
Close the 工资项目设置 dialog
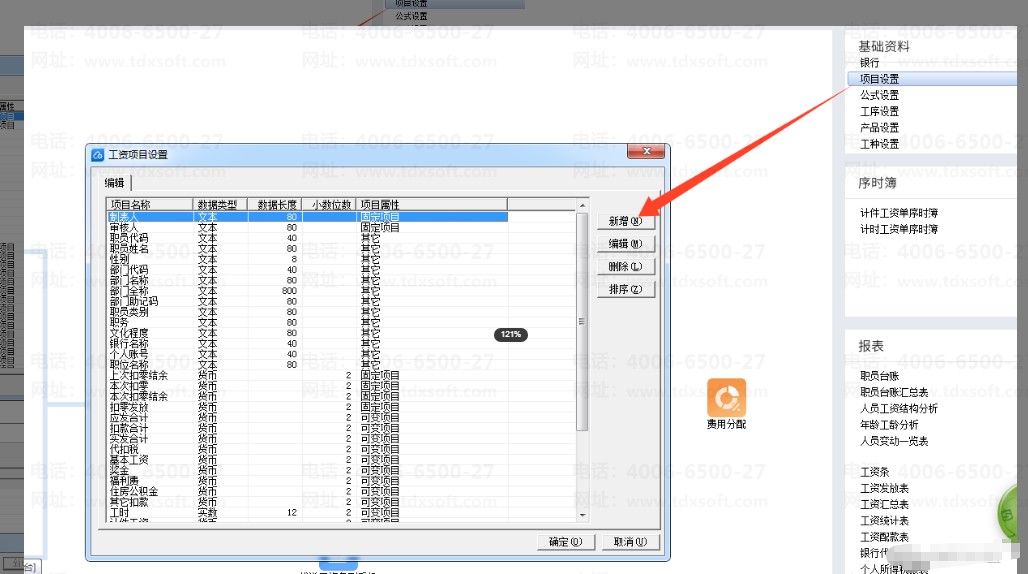coord(646,151)
